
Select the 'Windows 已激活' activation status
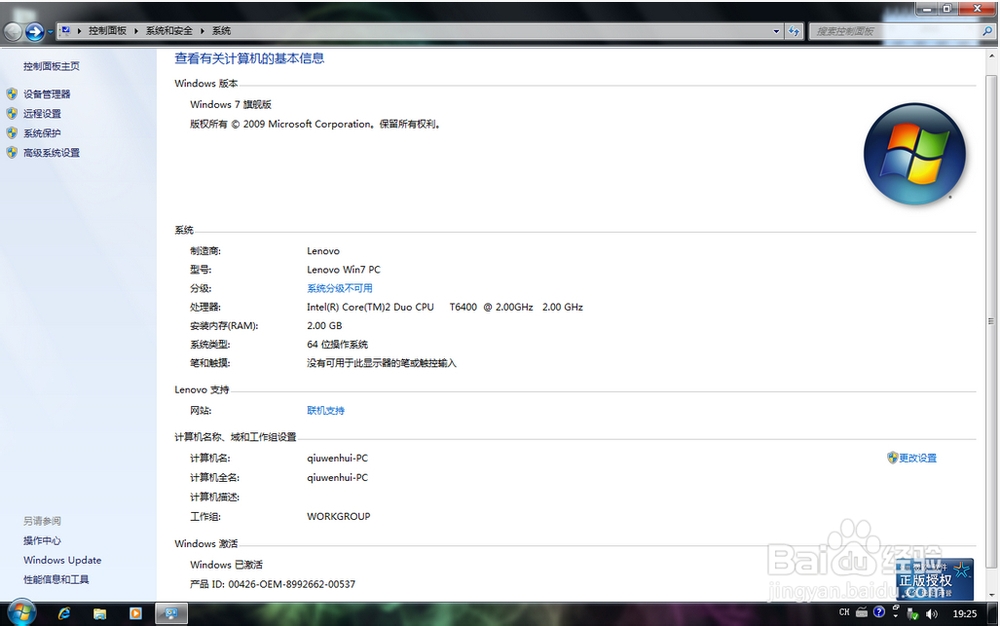click(226, 565)
